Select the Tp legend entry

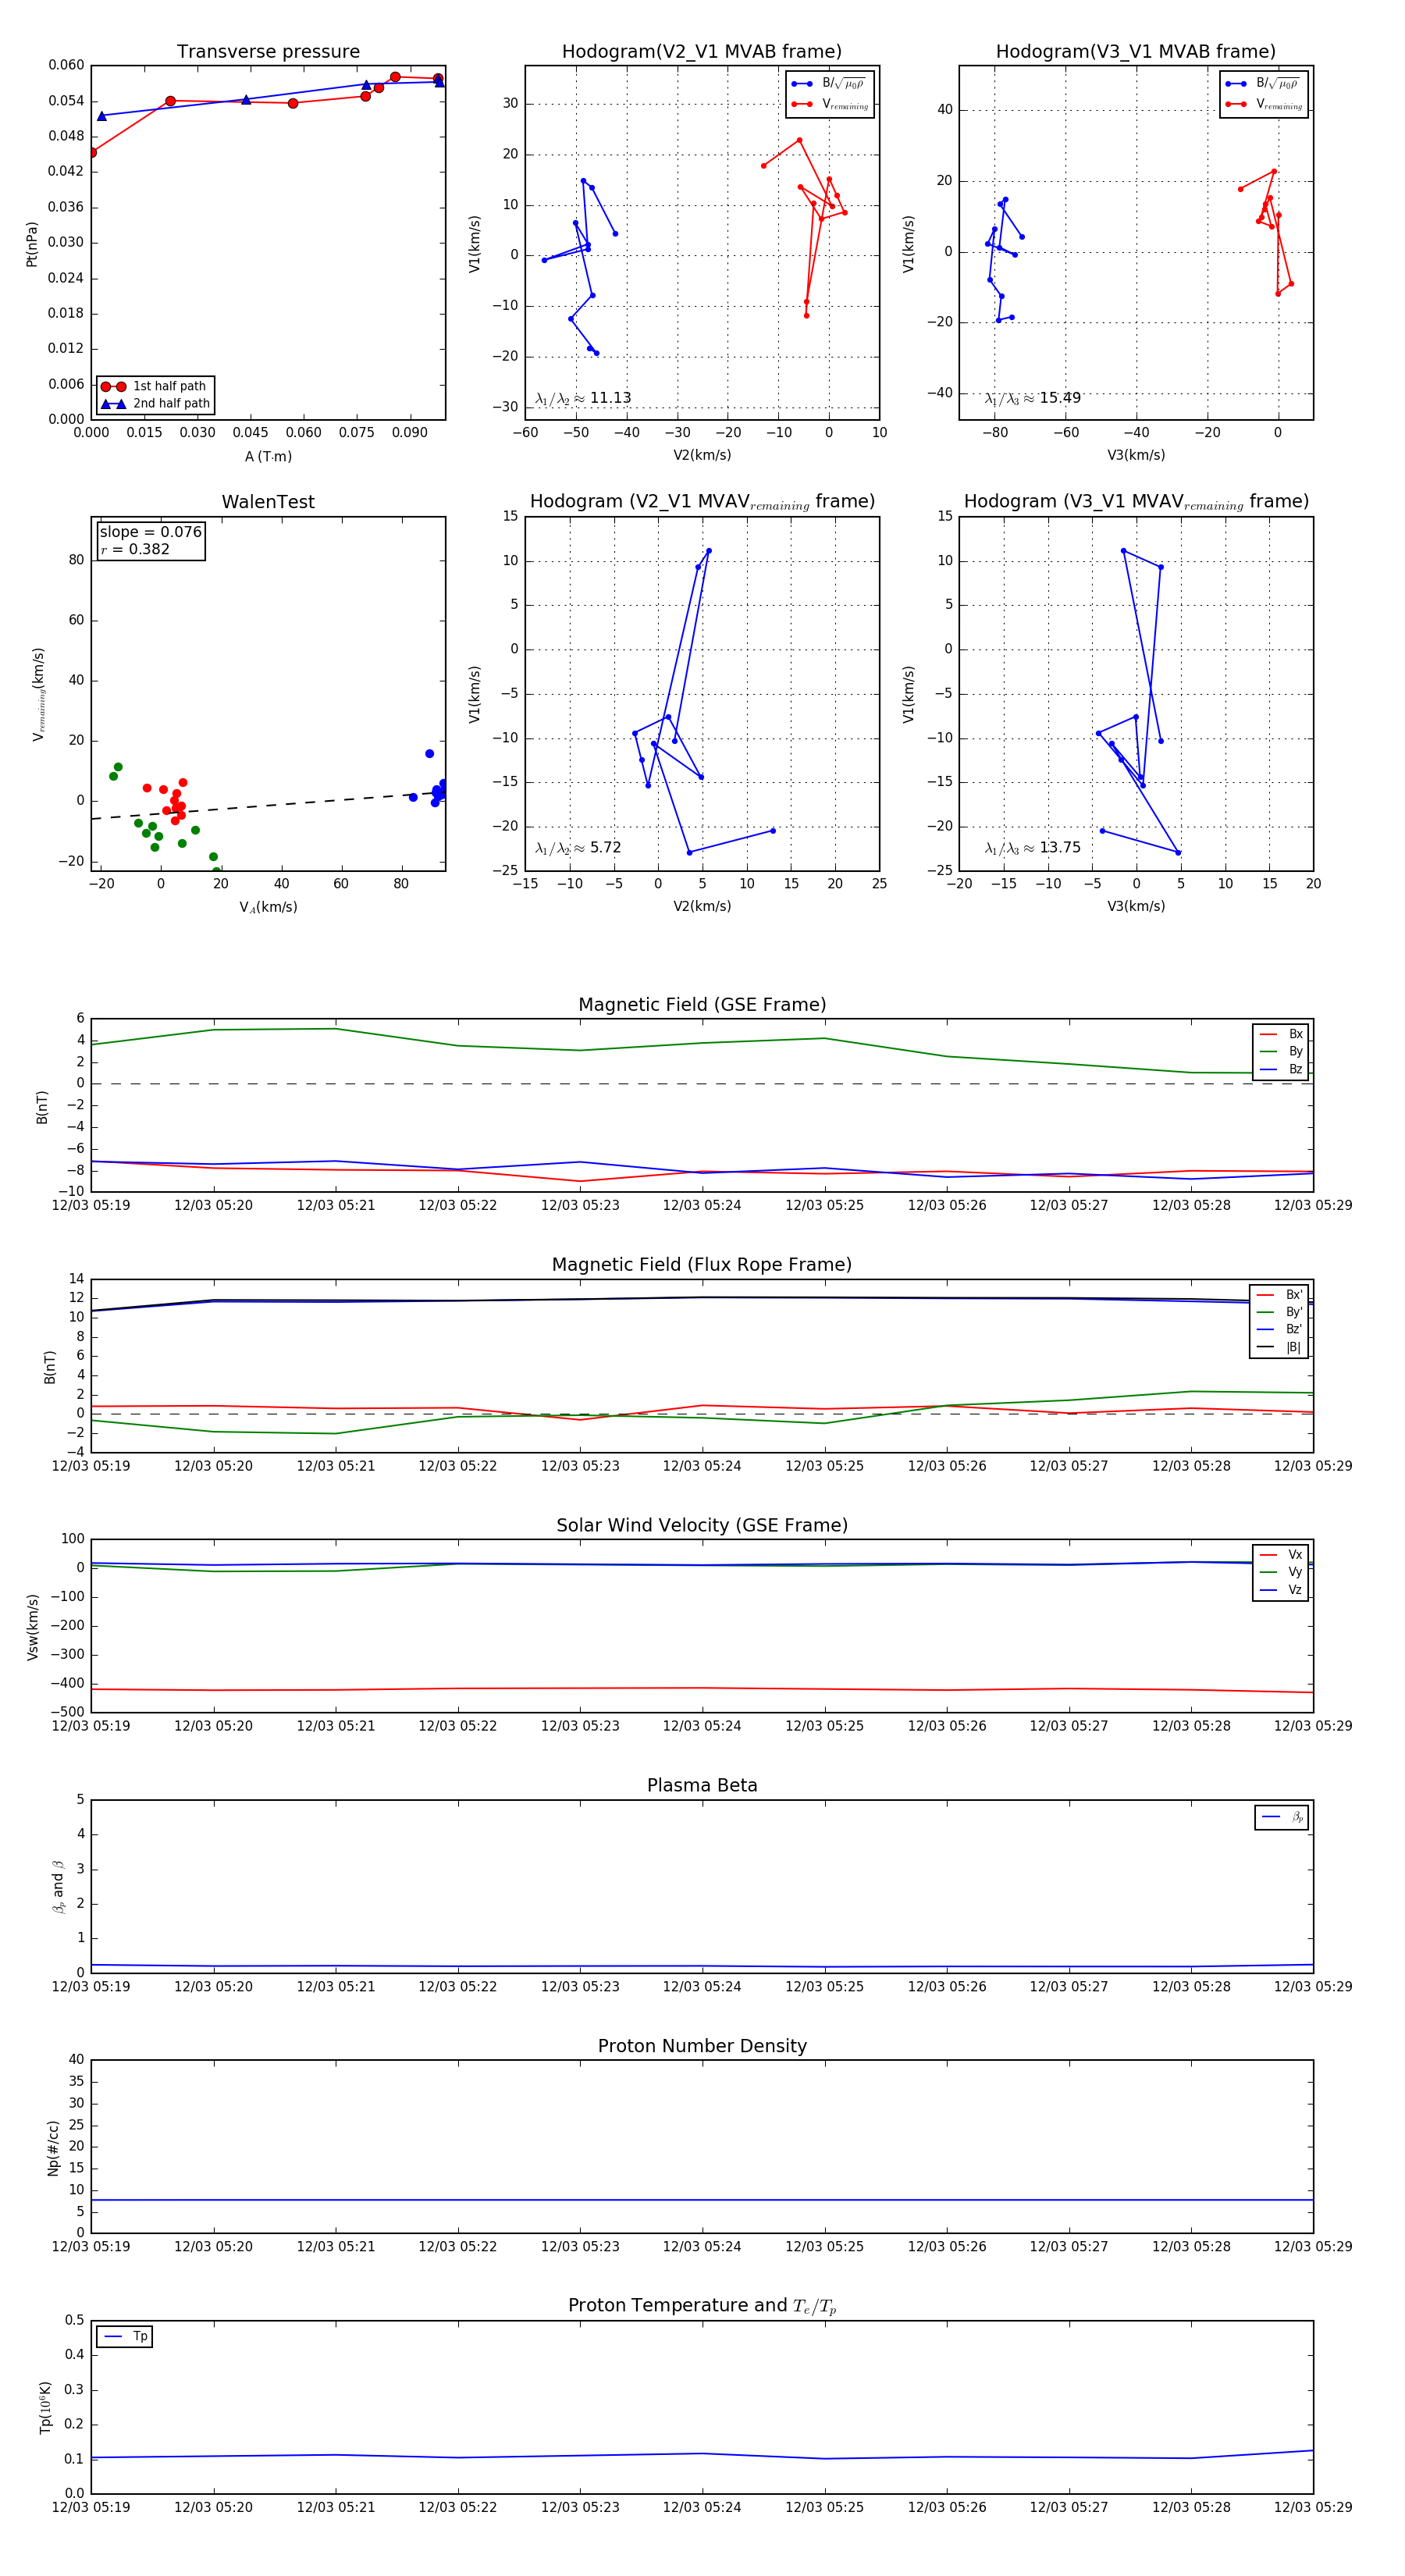tap(125, 2336)
